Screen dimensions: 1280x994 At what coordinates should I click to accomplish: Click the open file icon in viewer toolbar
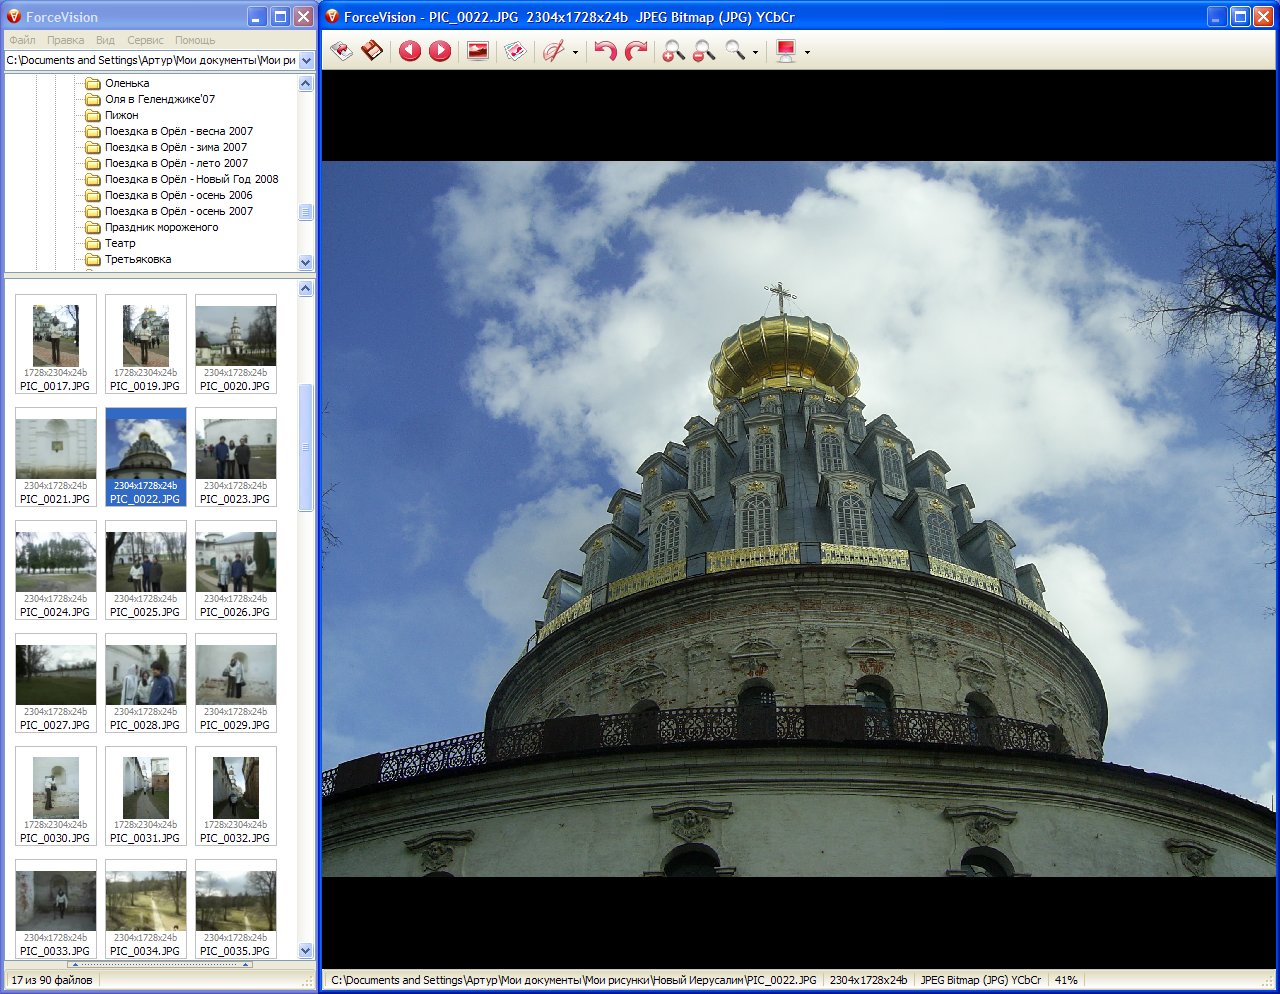[x=342, y=51]
